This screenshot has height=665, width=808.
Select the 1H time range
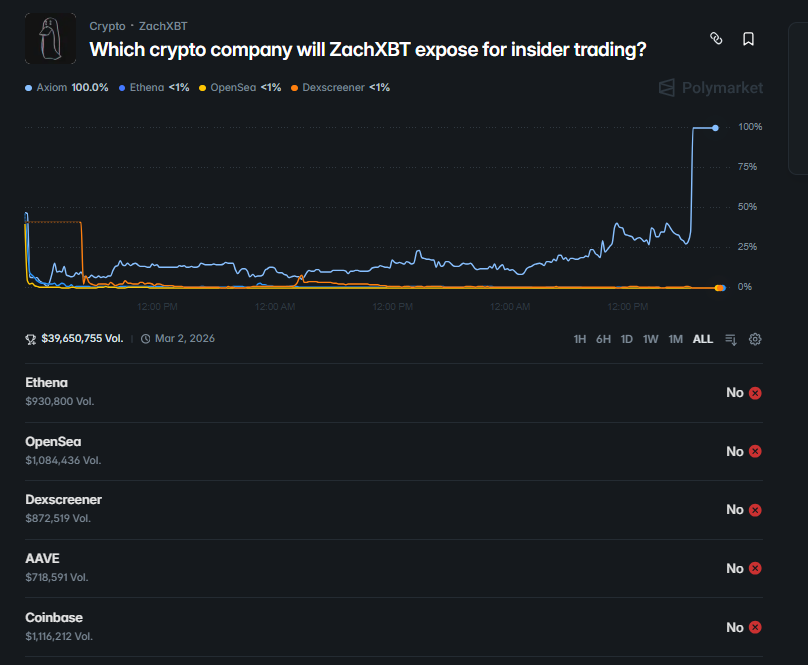pyautogui.click(x=580, y=339)
